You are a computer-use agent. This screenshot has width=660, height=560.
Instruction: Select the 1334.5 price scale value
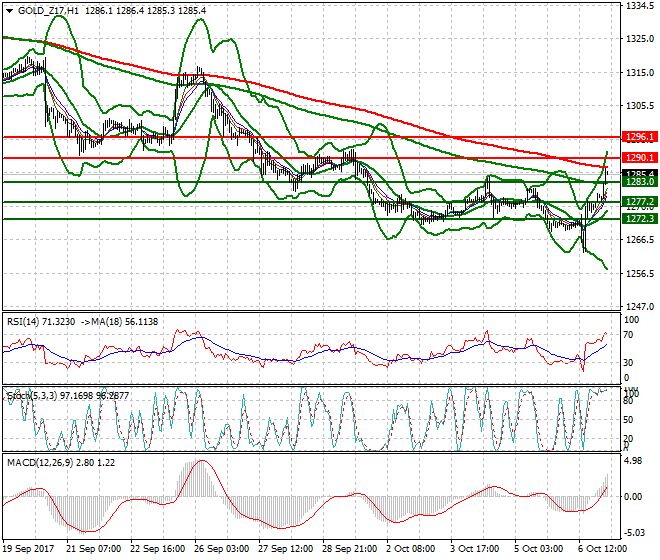coord(640,6)
